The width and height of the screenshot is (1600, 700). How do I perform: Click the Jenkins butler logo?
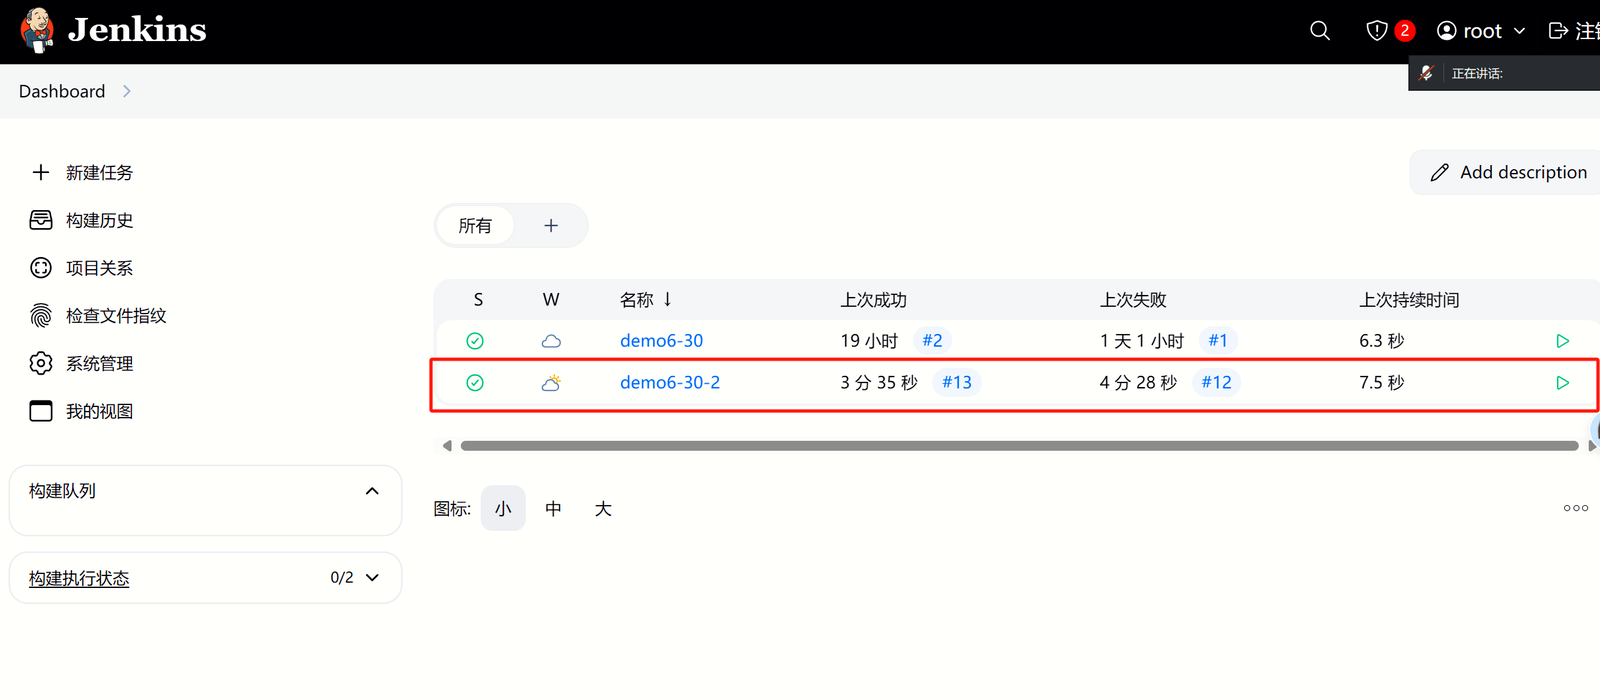[38, 30]
